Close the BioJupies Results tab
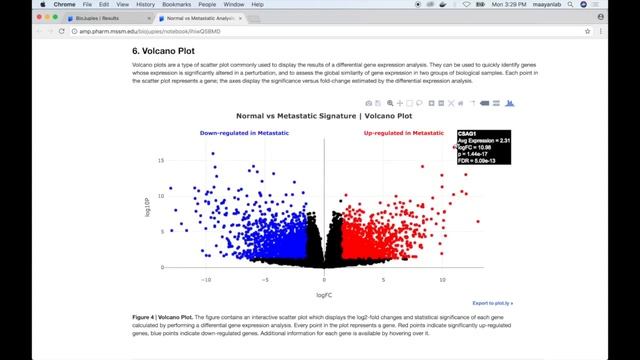Viewport: 640px width, 360px height. point(149,18)
